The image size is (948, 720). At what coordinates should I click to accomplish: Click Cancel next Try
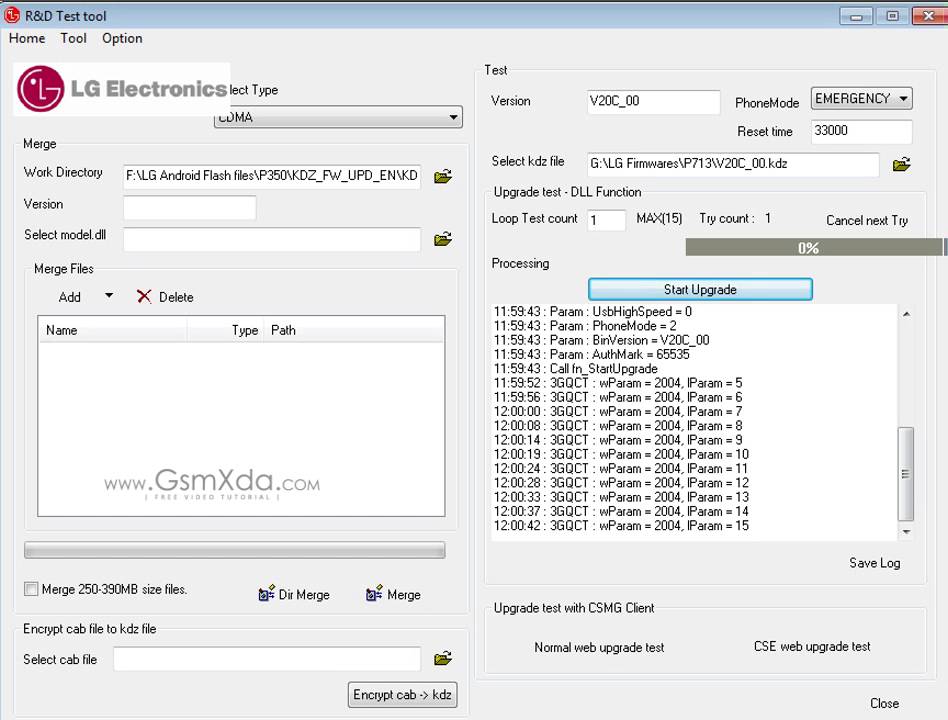[867, 220]
